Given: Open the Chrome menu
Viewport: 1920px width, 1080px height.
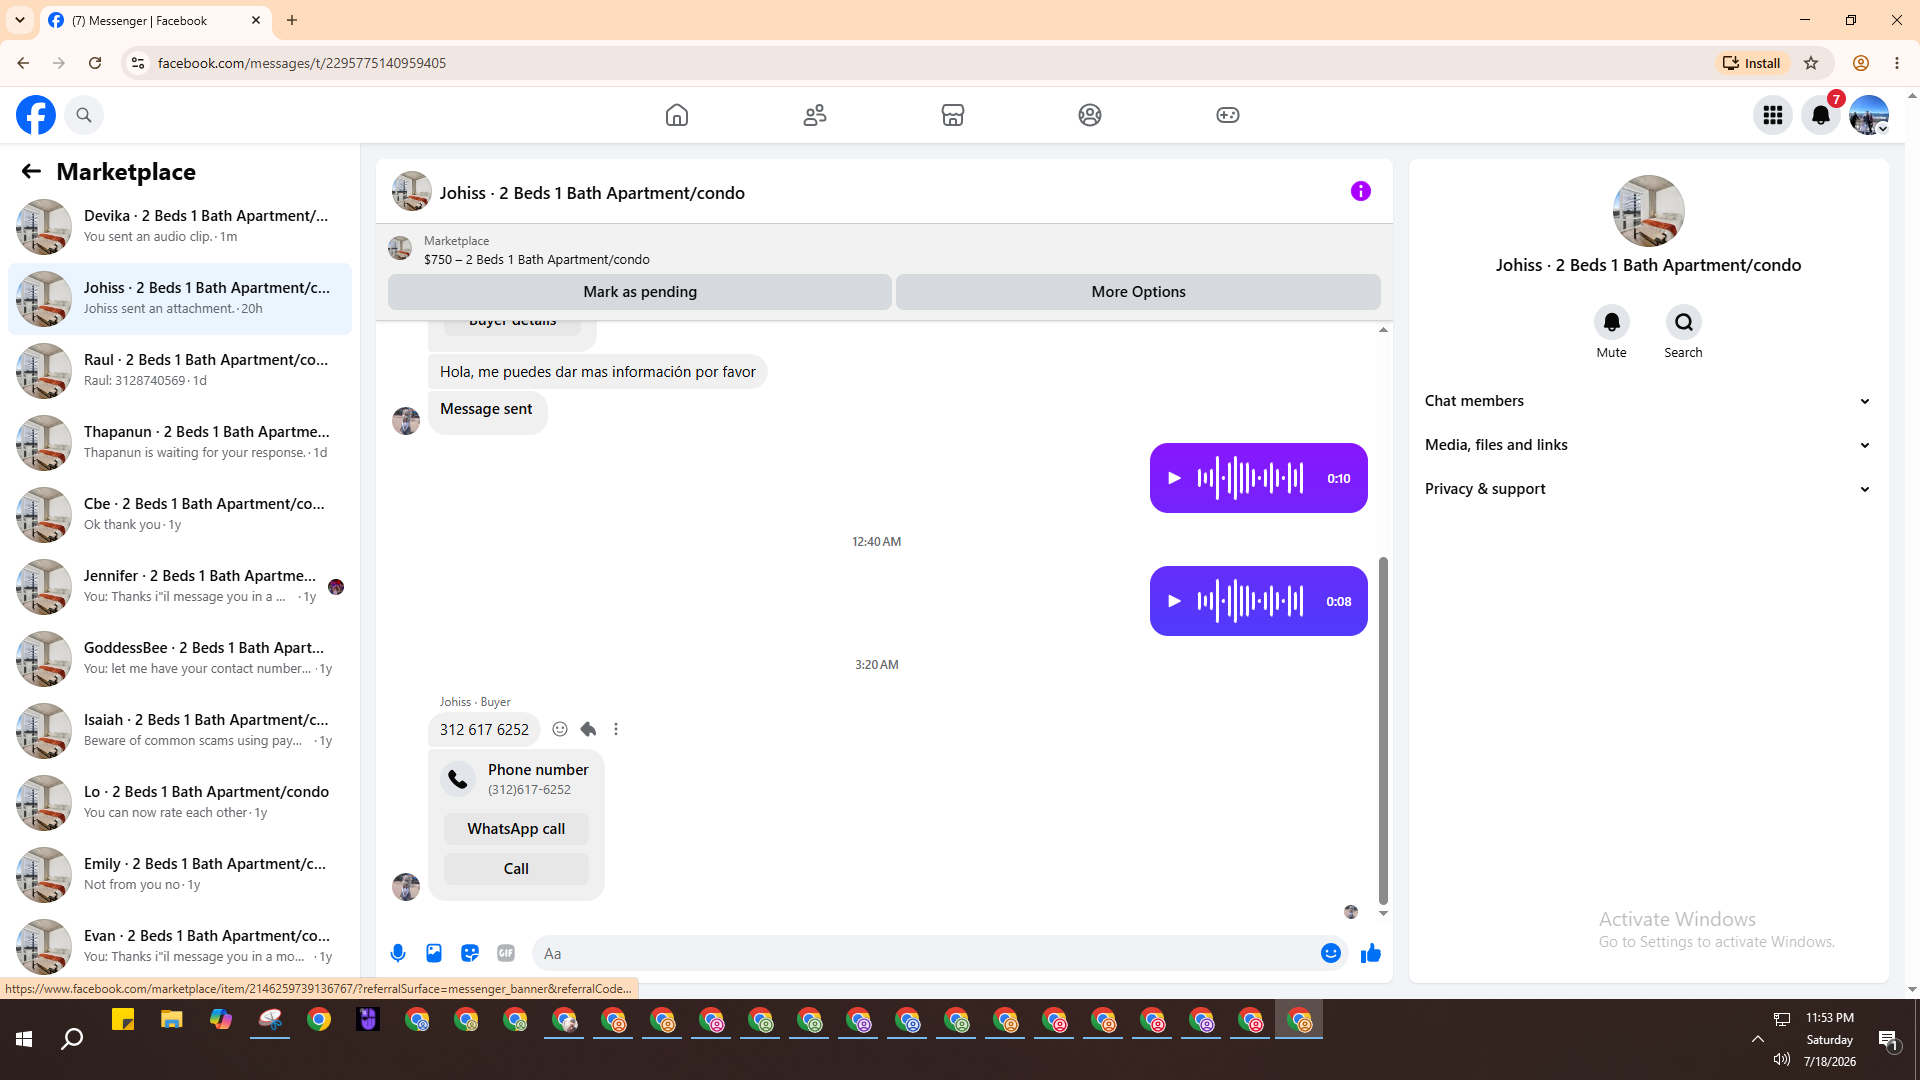Looking at the screenshot, I should click(x=1897, y=63).
